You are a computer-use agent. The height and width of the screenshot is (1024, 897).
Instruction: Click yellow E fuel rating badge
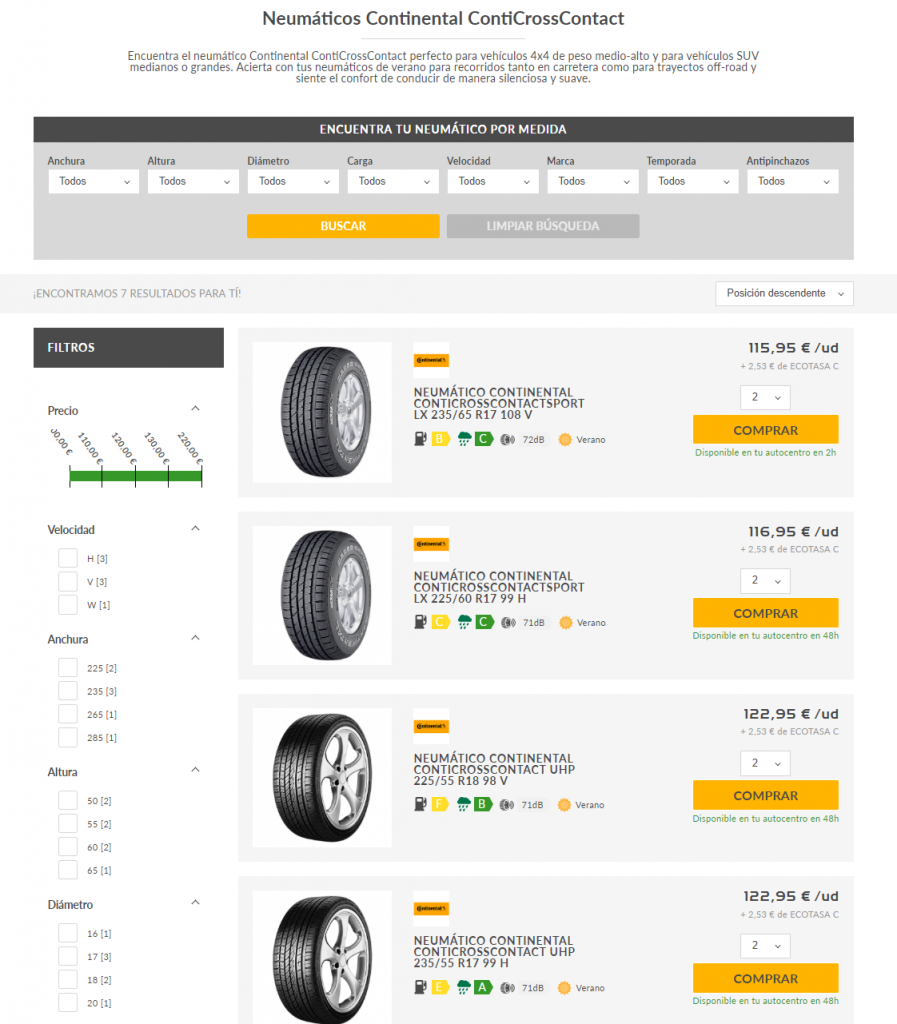tap(440, 987)
